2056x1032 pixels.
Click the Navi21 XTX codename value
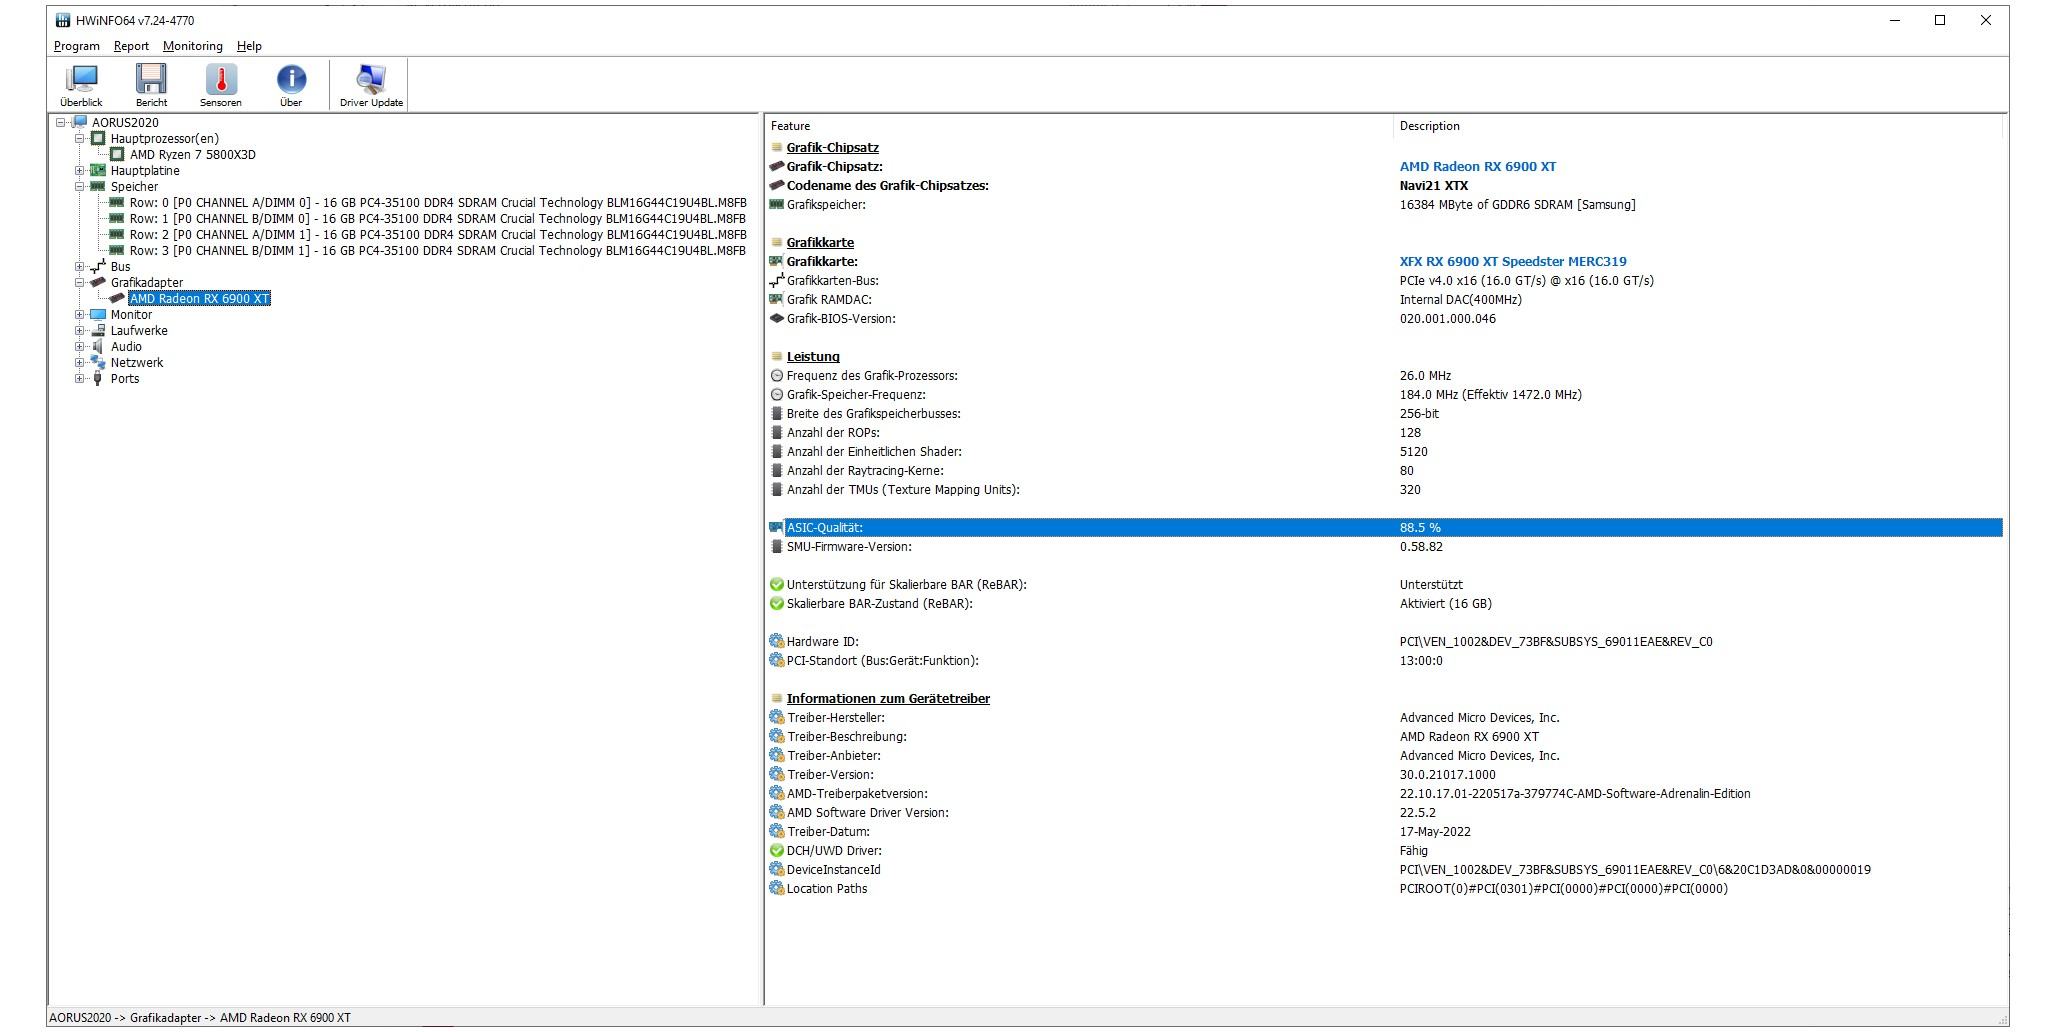tap(1434, 186)
